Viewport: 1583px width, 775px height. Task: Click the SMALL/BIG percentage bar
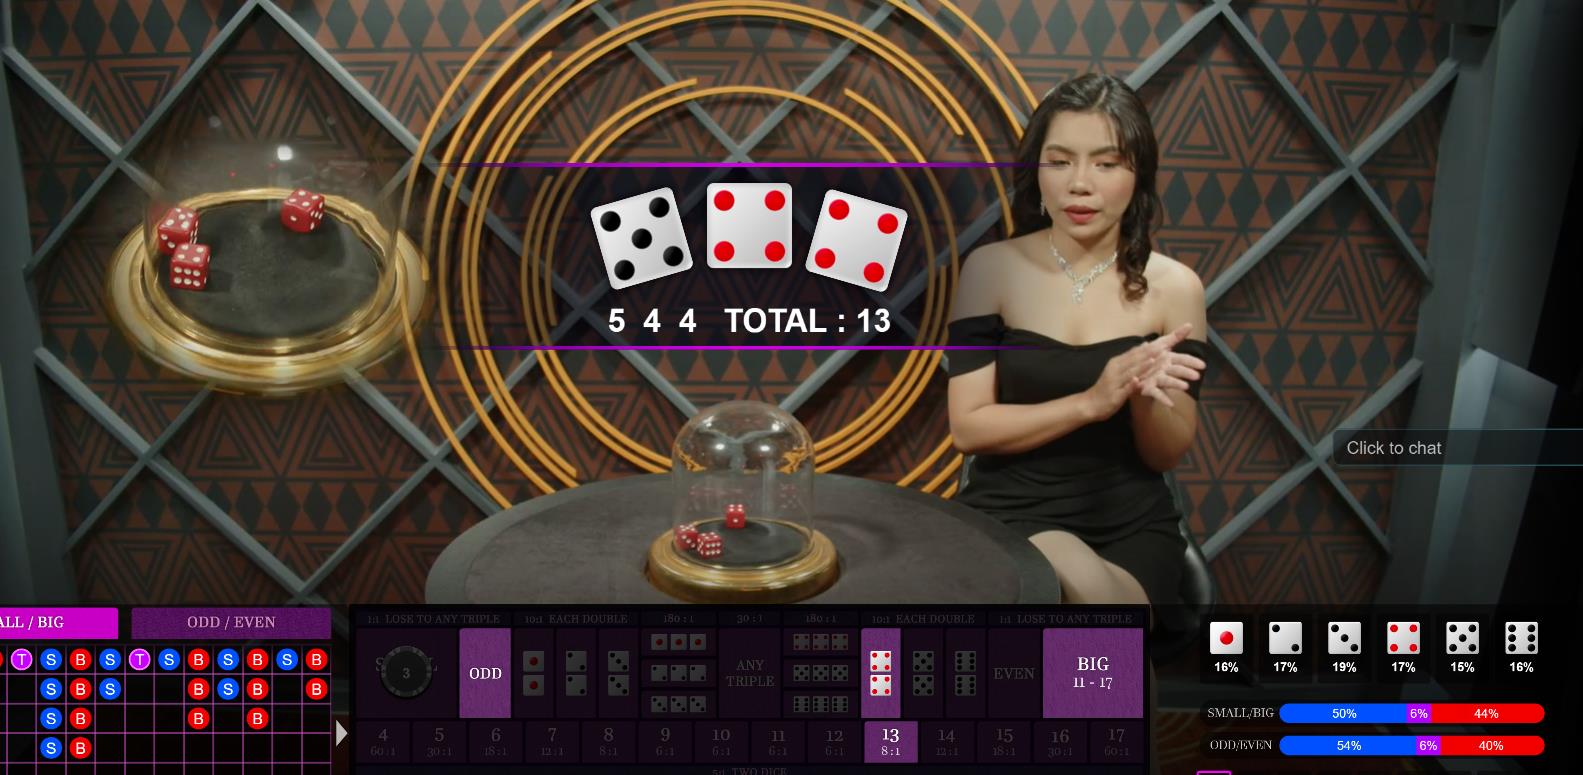pos(1411,713)
